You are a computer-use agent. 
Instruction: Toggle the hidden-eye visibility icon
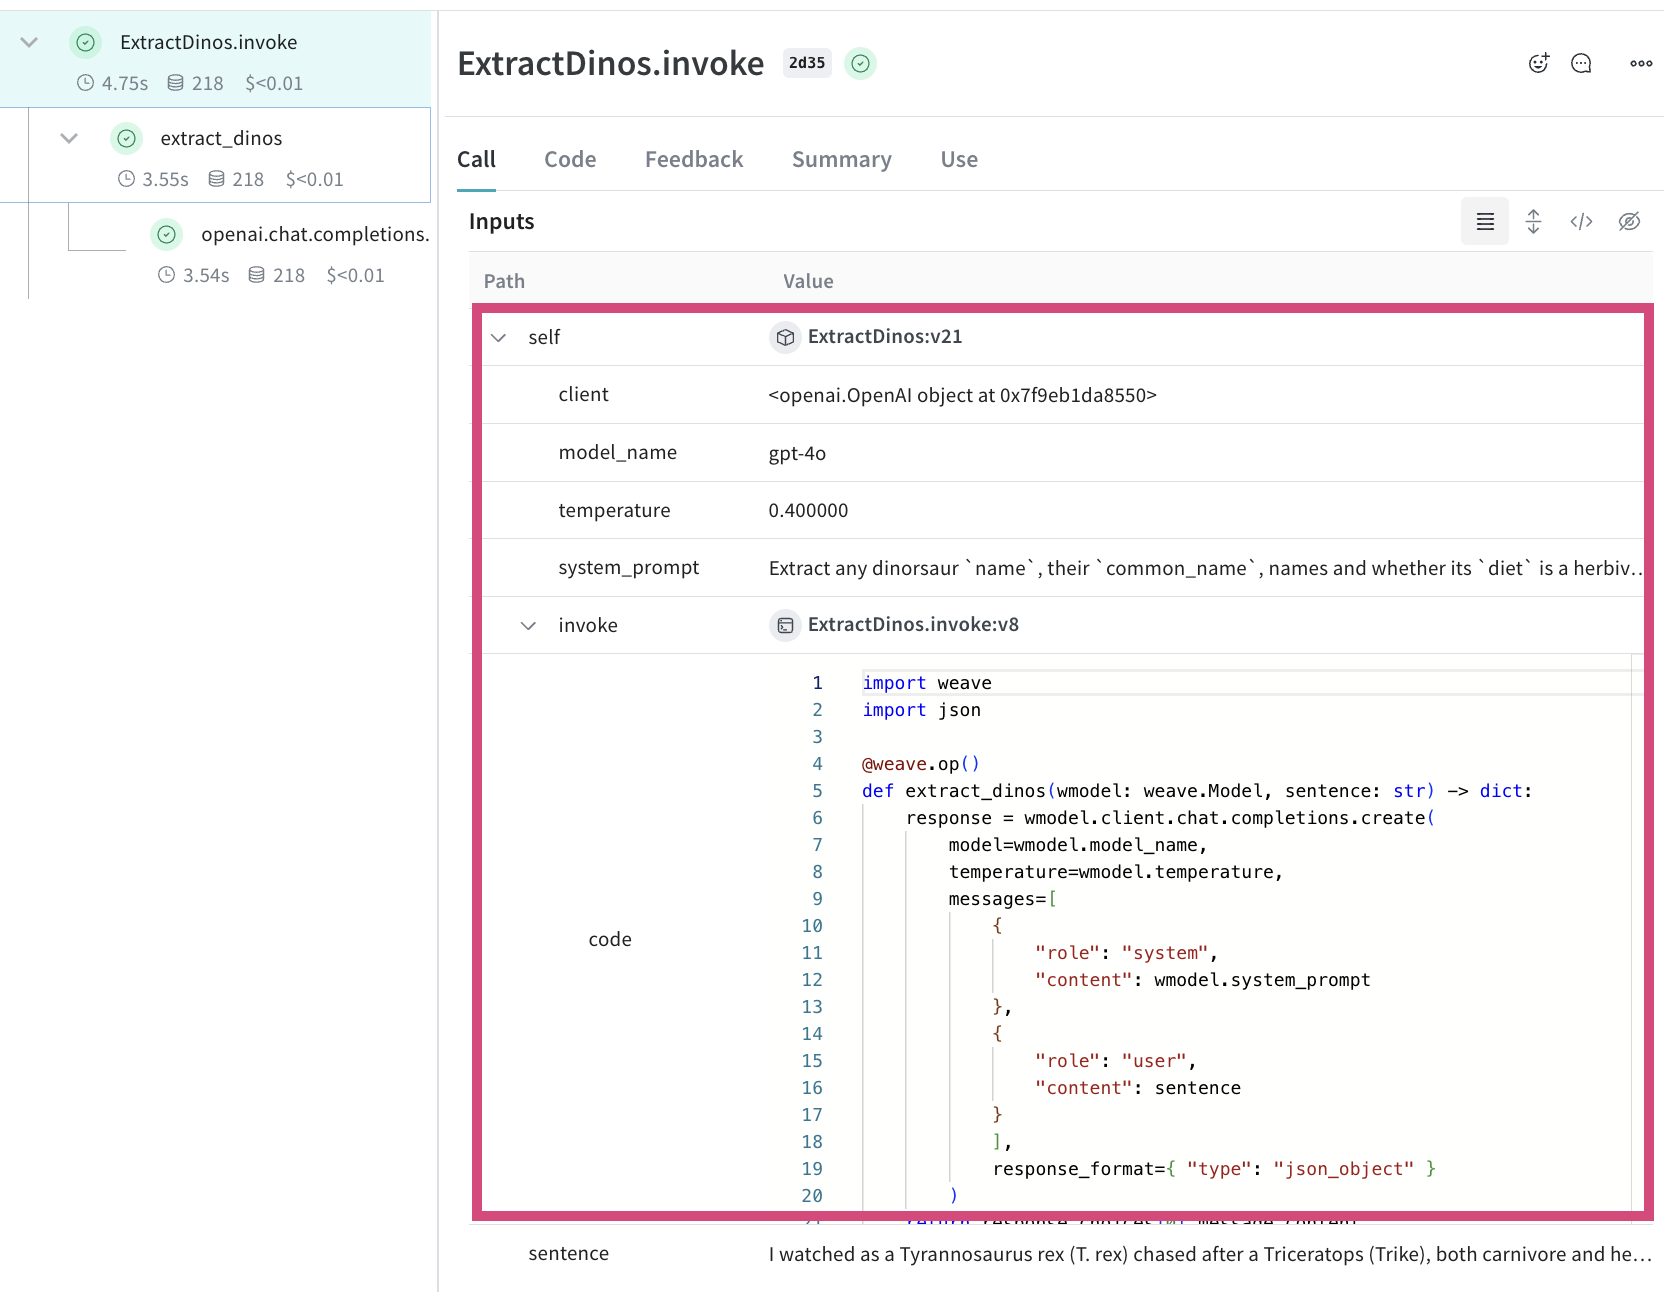(1629, 221)
